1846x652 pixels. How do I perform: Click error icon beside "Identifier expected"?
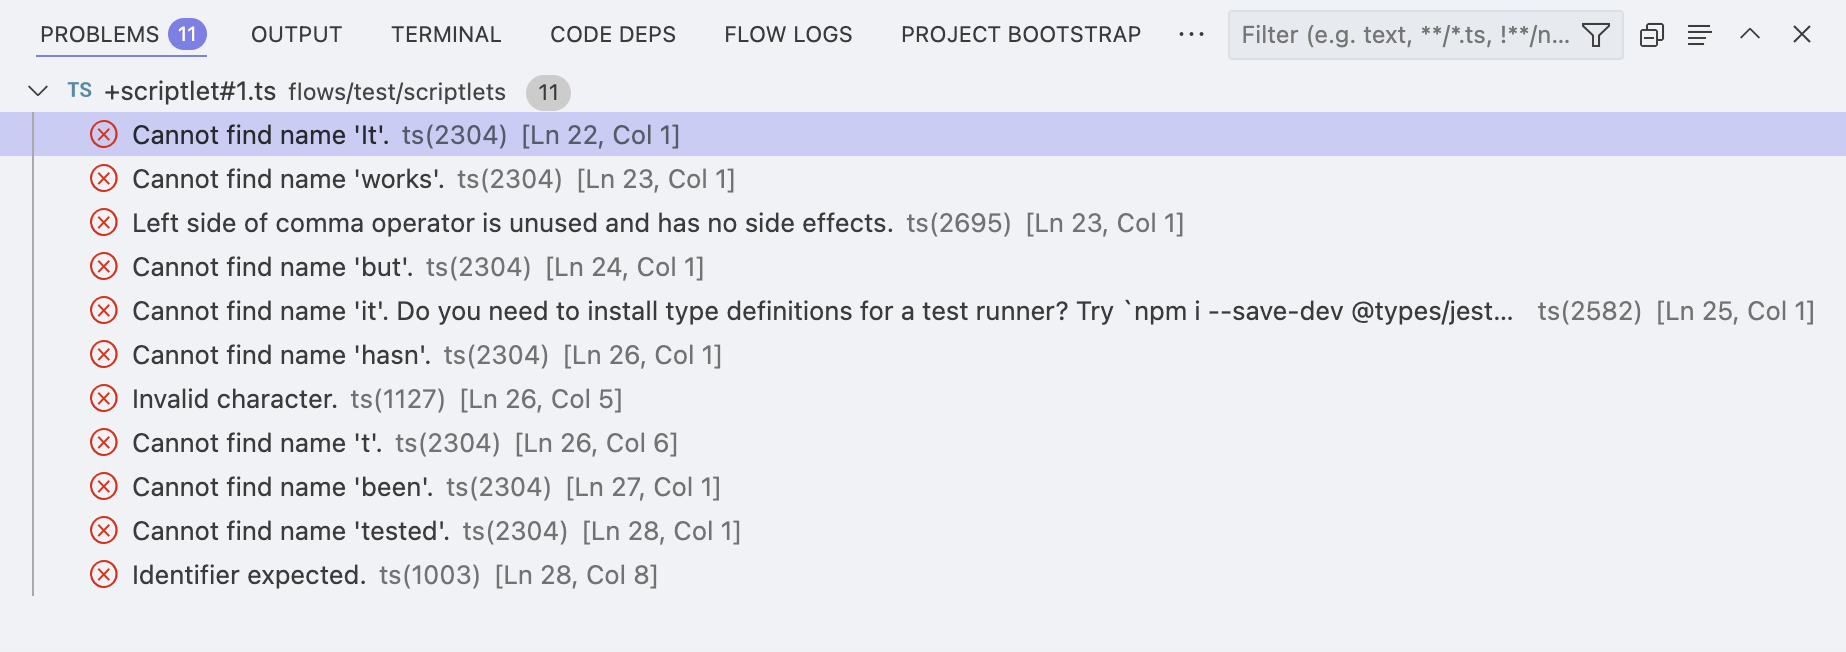point(104,575)
